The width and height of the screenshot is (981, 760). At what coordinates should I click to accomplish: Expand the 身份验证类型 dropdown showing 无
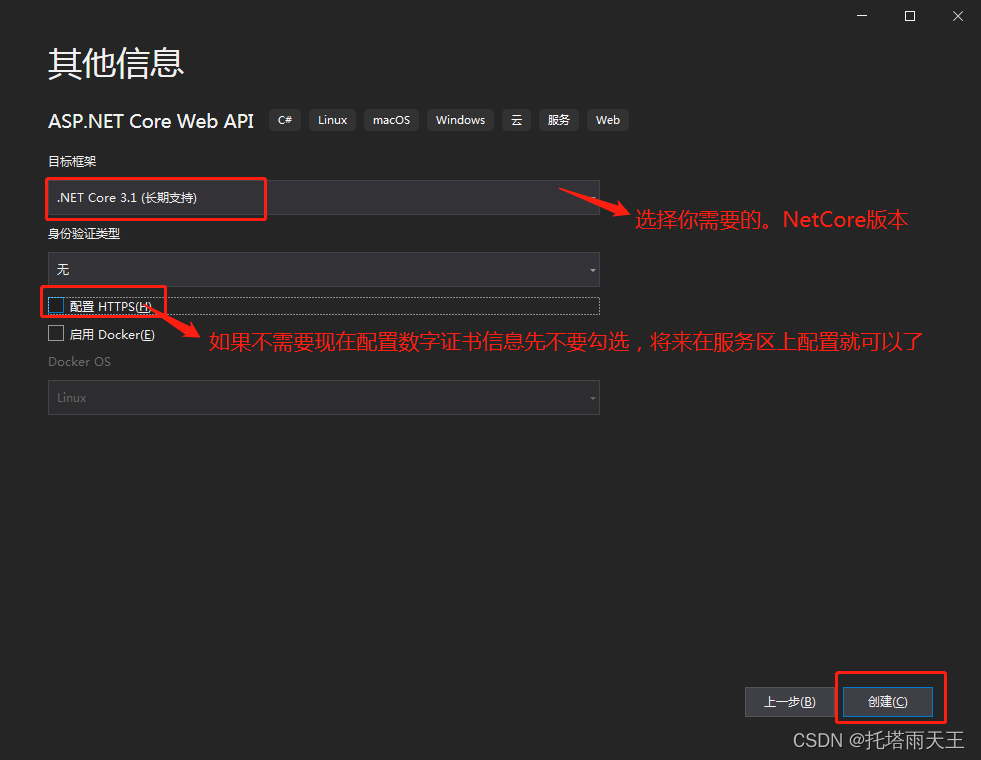(x=324, y=270)
